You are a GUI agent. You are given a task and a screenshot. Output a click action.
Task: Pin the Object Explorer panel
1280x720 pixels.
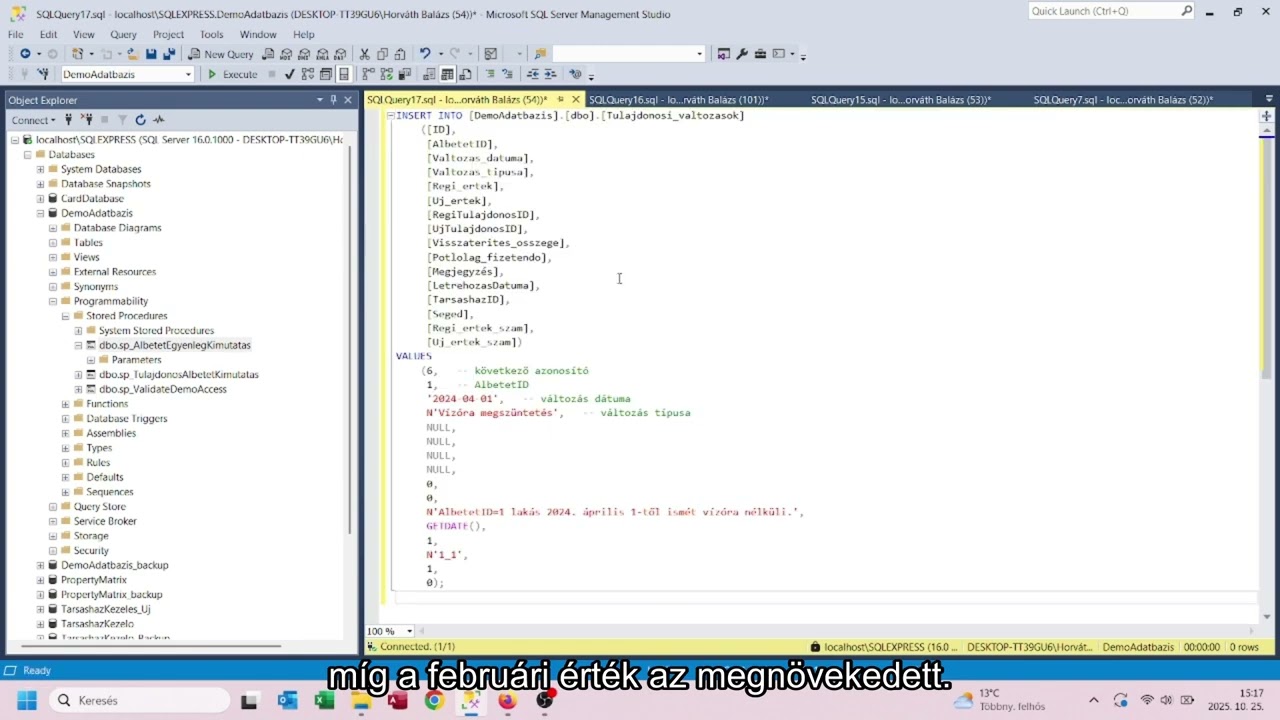(x=334, y=100)
